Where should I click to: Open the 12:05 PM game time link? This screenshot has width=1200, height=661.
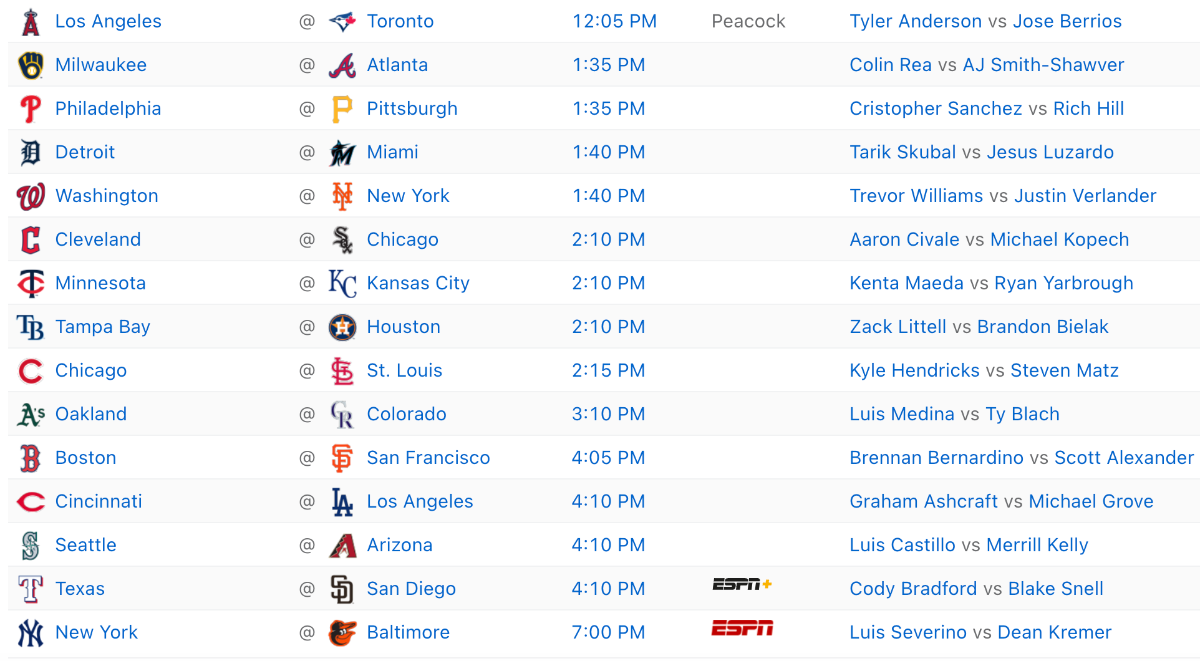point(614,21)
